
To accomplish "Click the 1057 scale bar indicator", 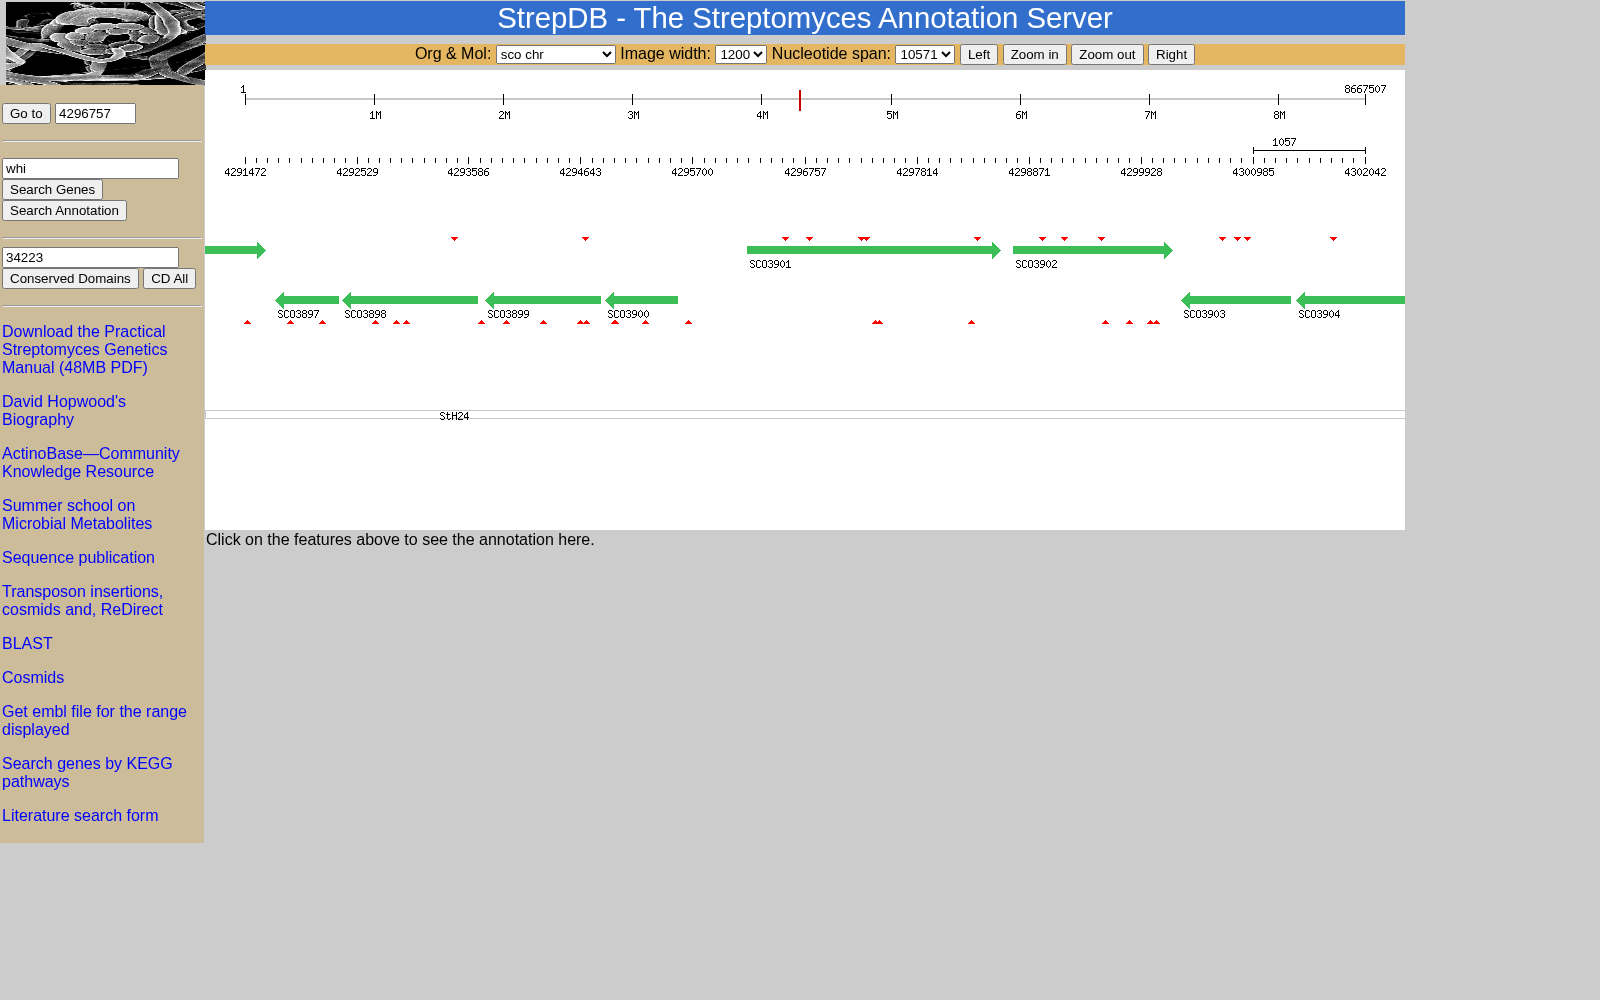I will (1309, 150).
